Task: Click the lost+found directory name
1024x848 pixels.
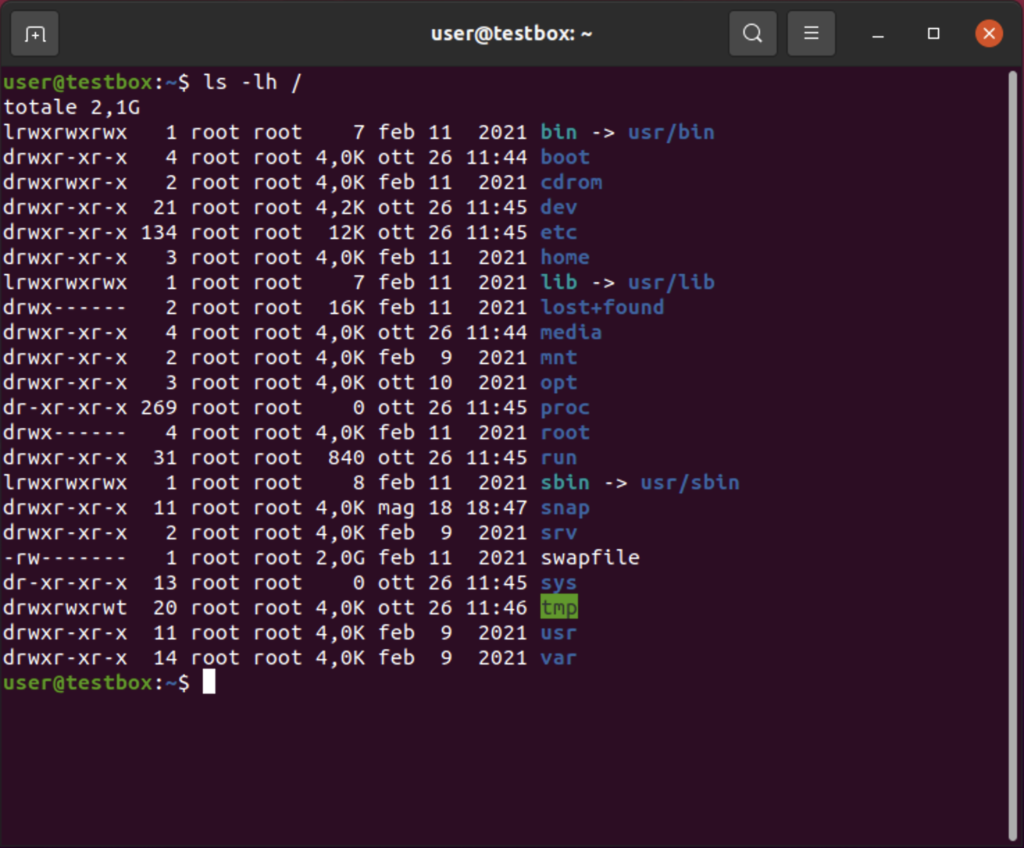Action: (x=602, y=308)
